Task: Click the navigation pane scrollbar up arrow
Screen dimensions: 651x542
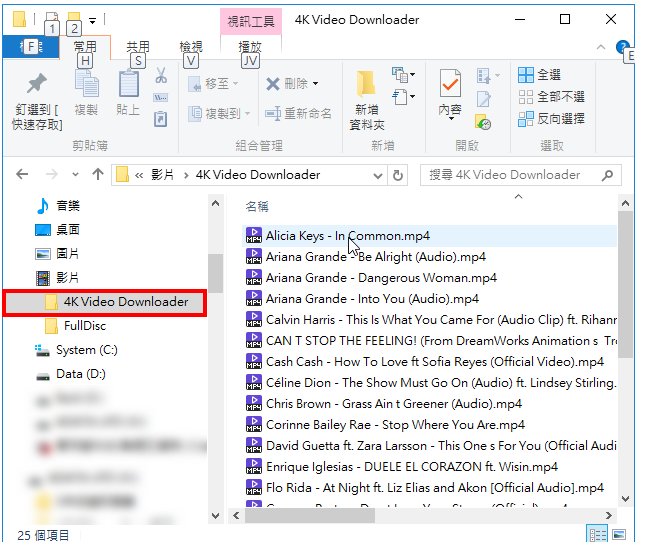Action: [x=215, y=204]
